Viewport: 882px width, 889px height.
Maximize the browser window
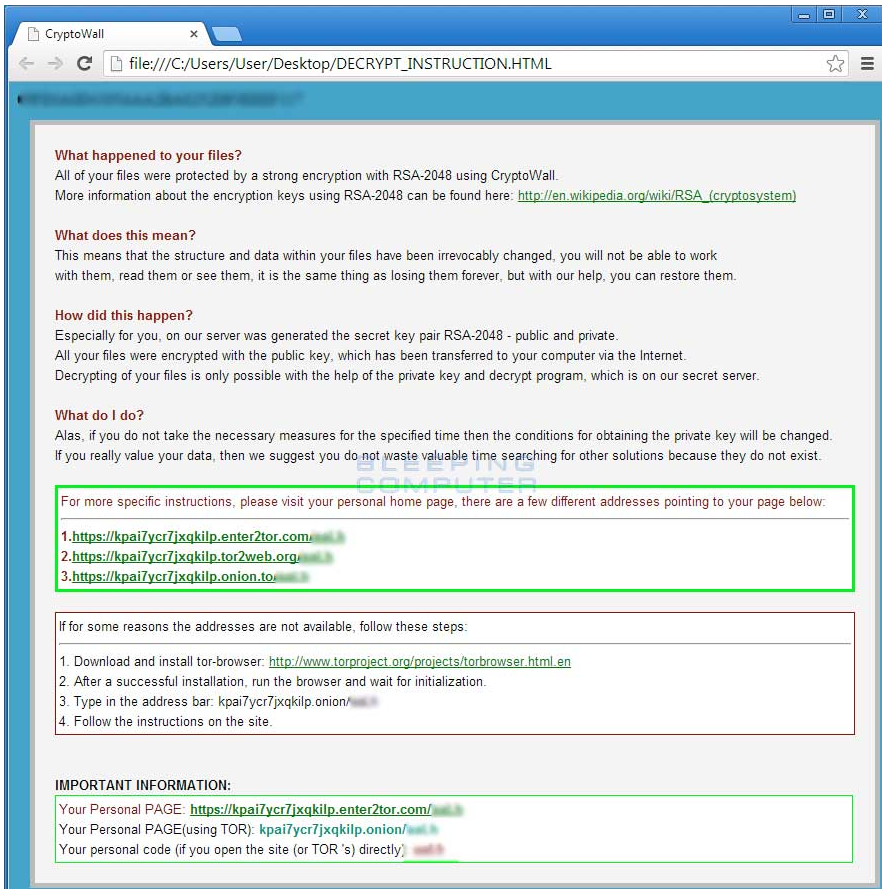(x=829, y=14)
